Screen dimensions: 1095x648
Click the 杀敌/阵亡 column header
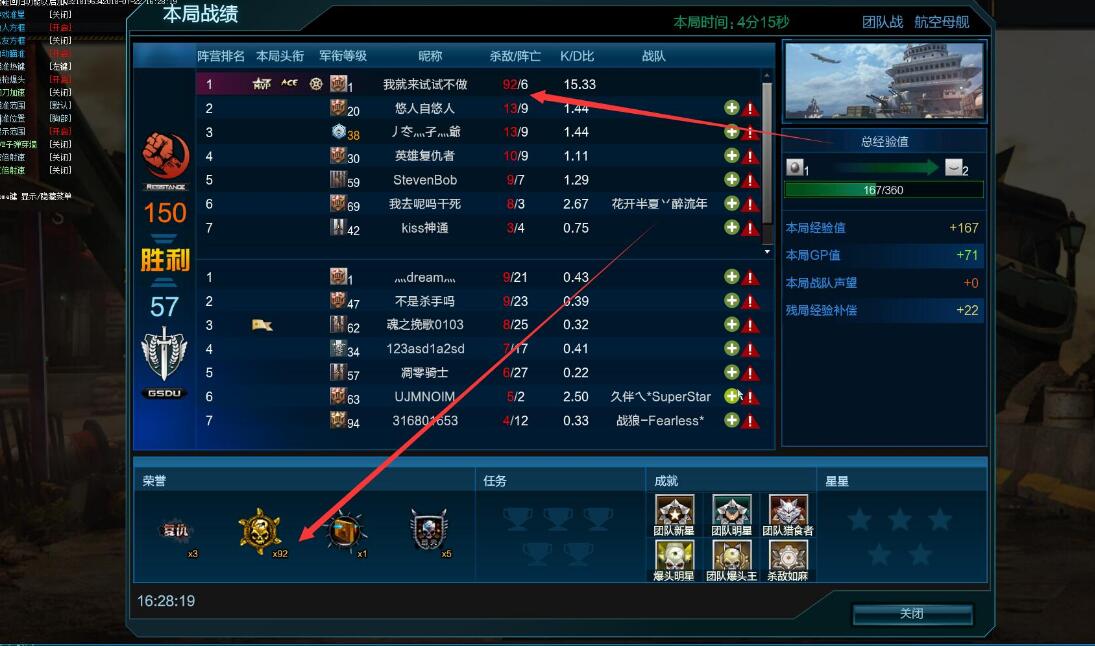(515, 56)
